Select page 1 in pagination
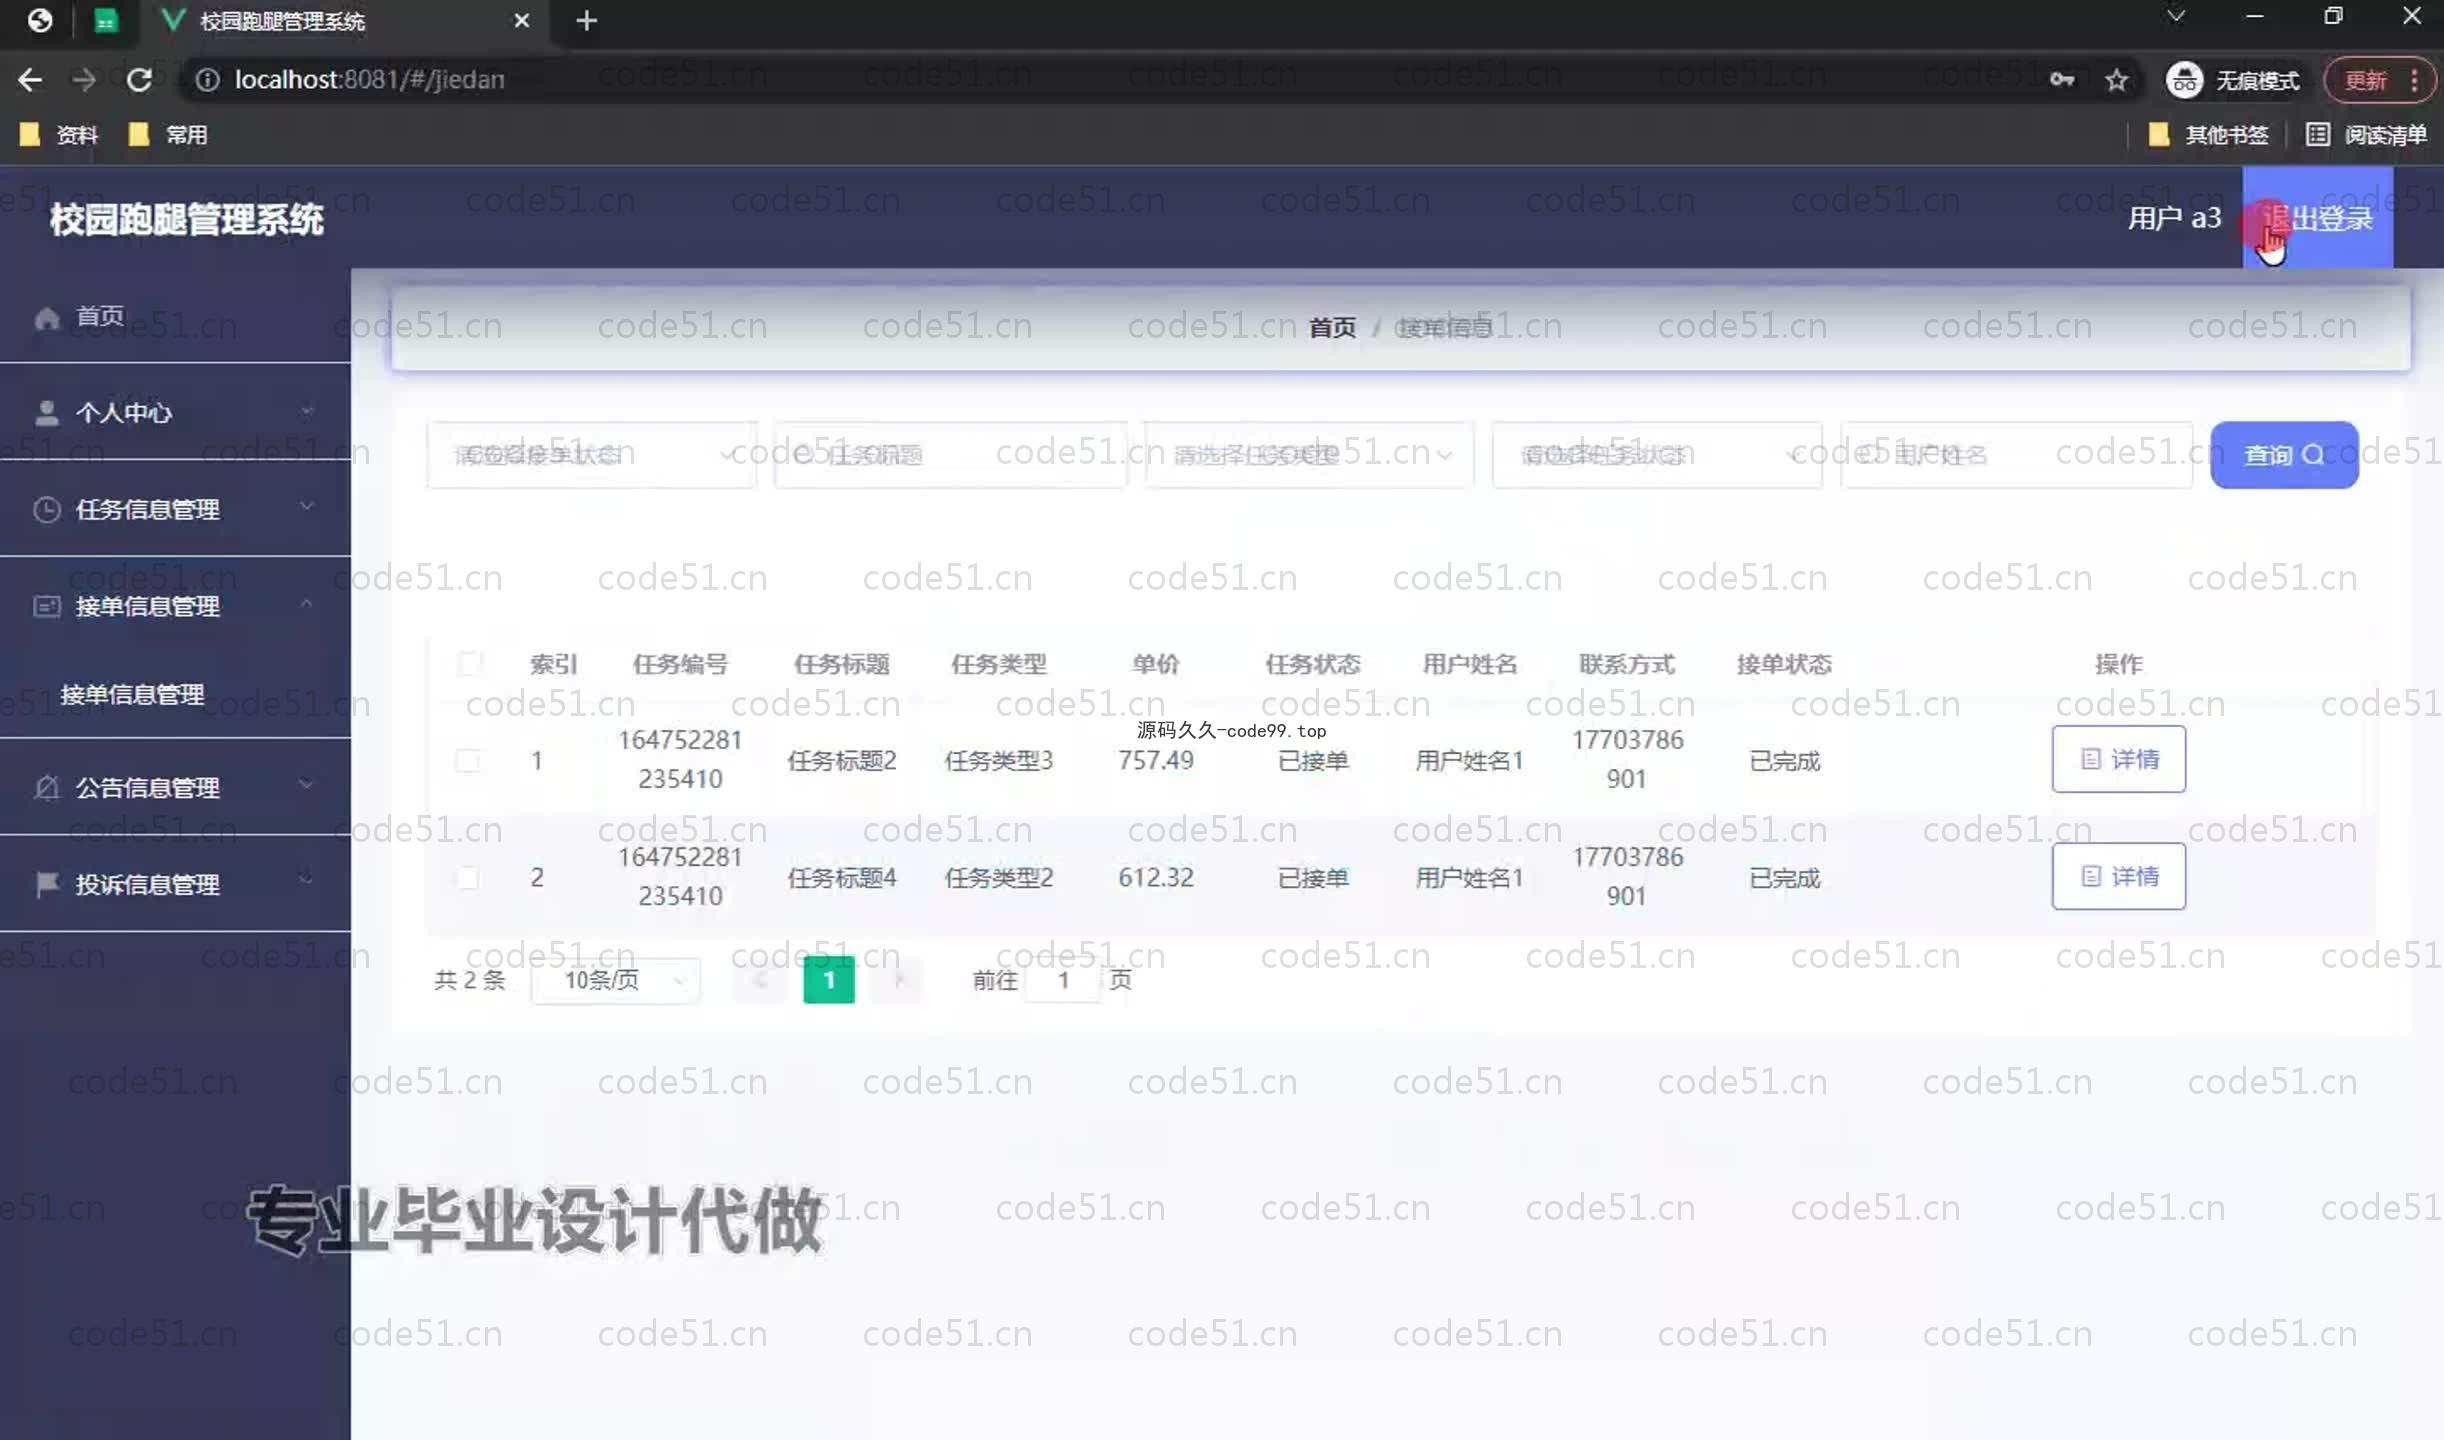2444x1440 pixels. click(829, 980)
